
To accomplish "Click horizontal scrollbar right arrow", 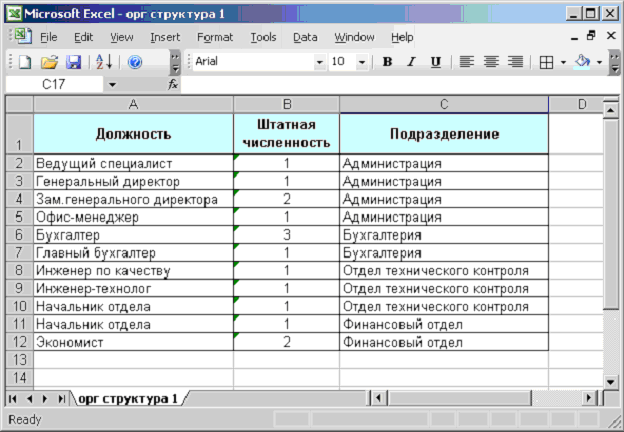I will point(589,398).
